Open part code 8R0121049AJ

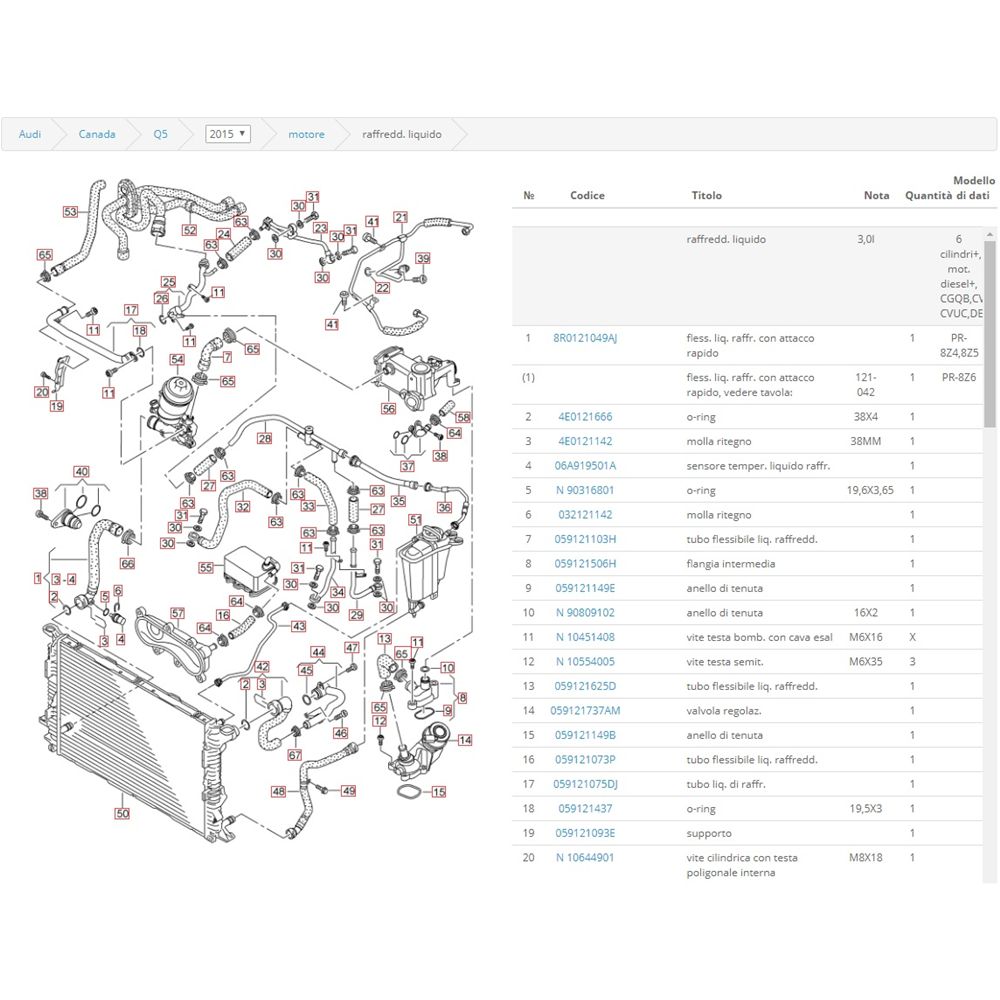point(585,338)
